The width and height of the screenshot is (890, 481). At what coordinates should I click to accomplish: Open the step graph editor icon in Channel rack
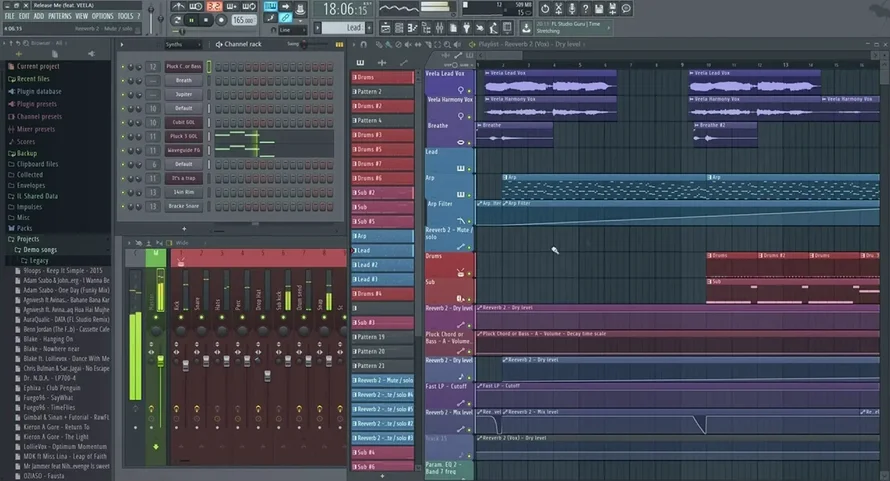[x=338, y=44]
